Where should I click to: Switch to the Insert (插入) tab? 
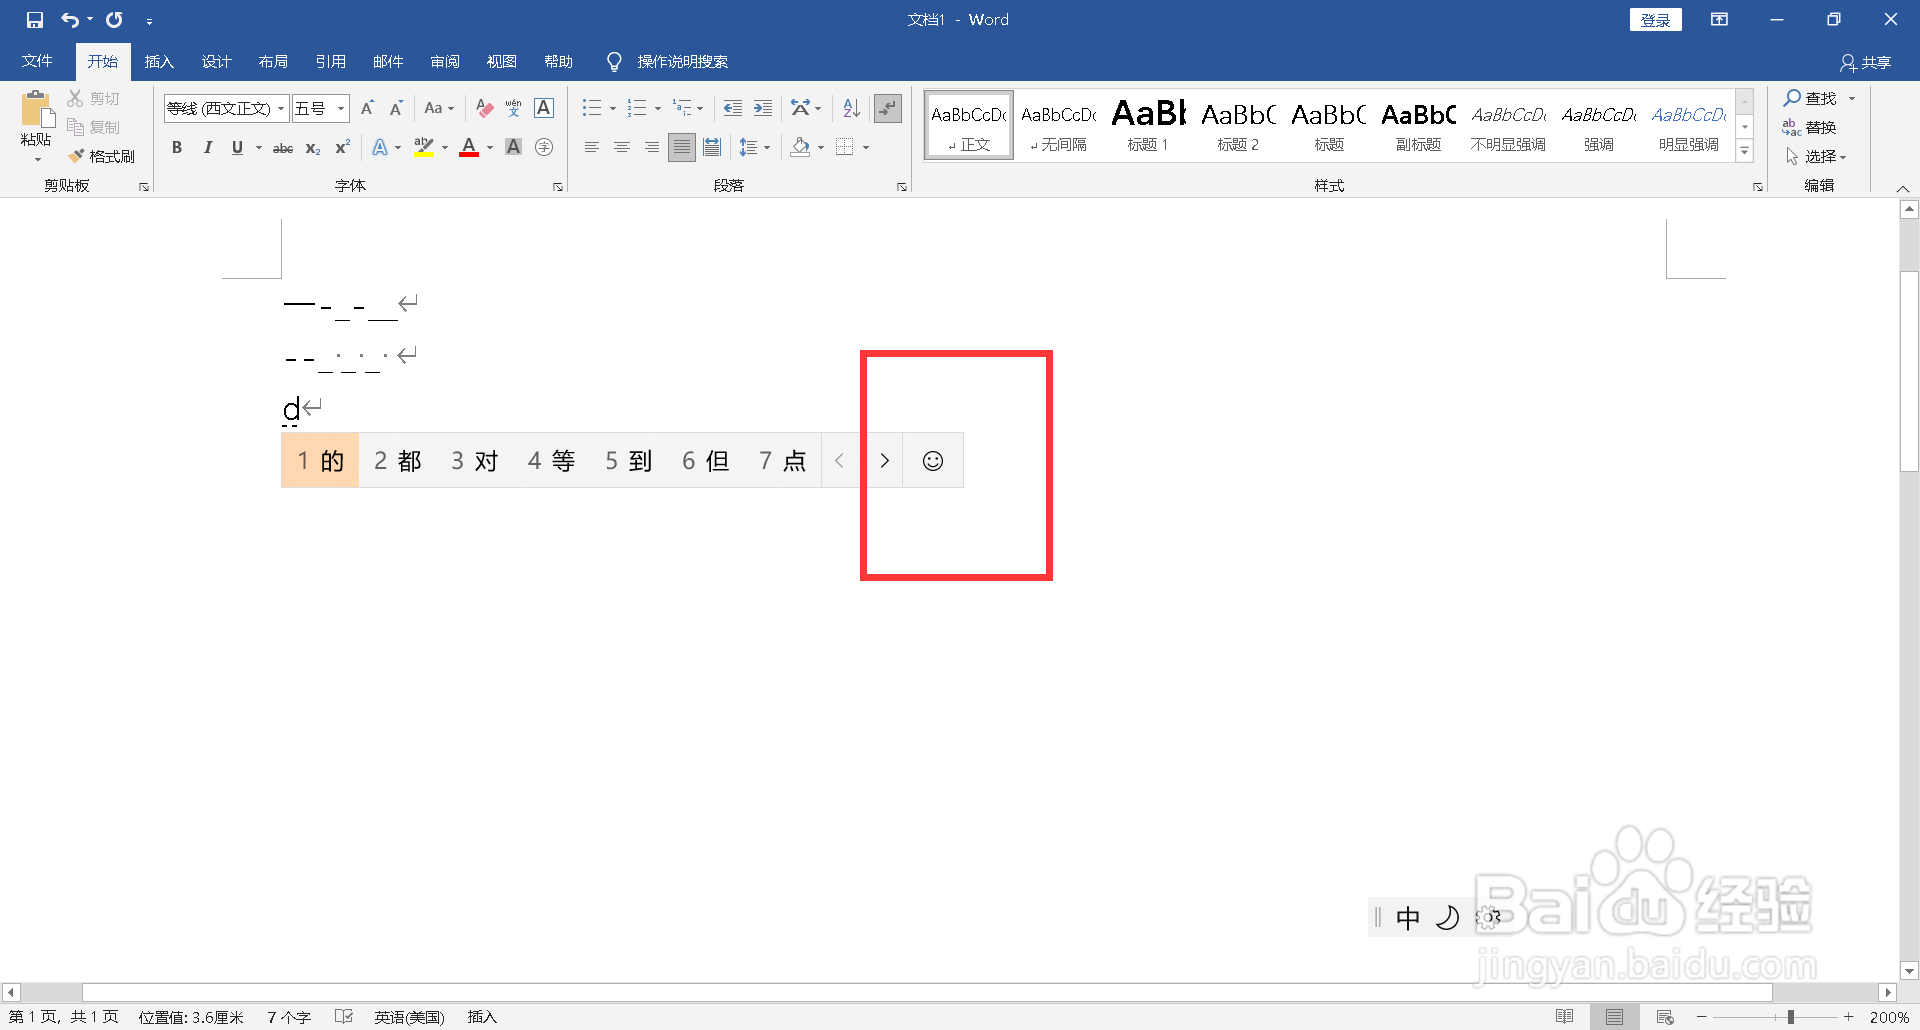coord(159,62)
